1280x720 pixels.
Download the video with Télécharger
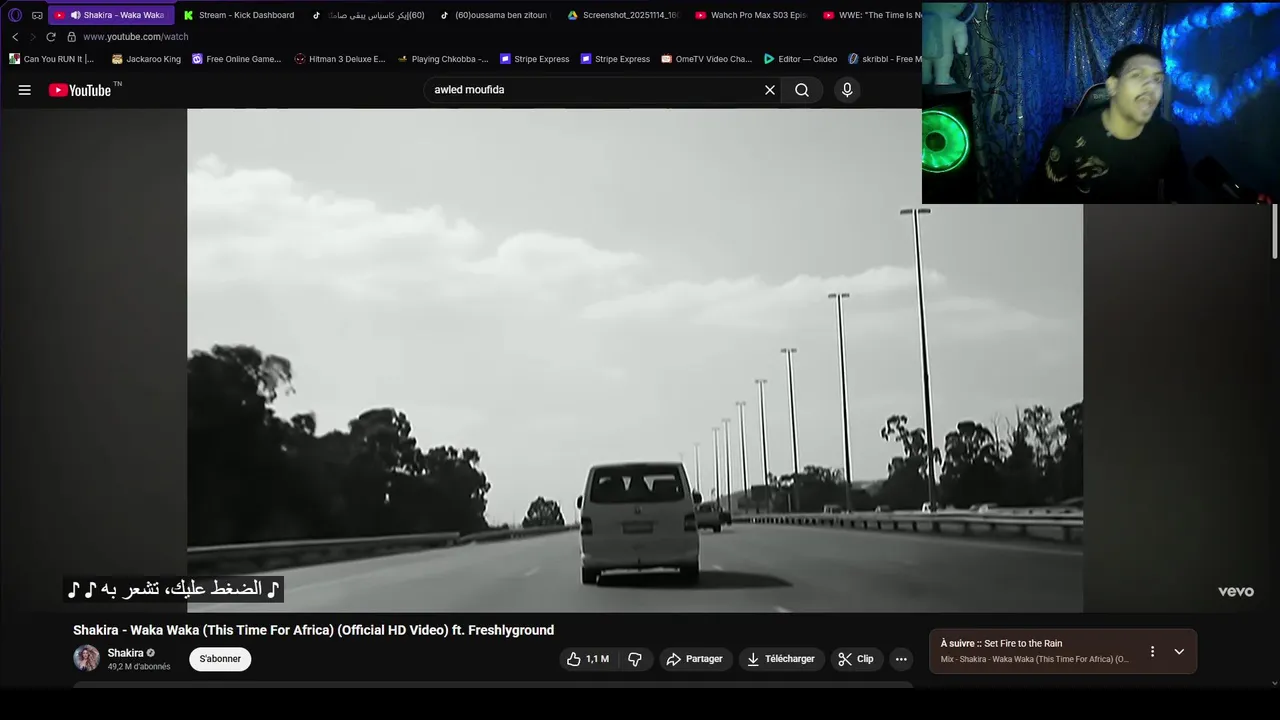coord(781,659)
